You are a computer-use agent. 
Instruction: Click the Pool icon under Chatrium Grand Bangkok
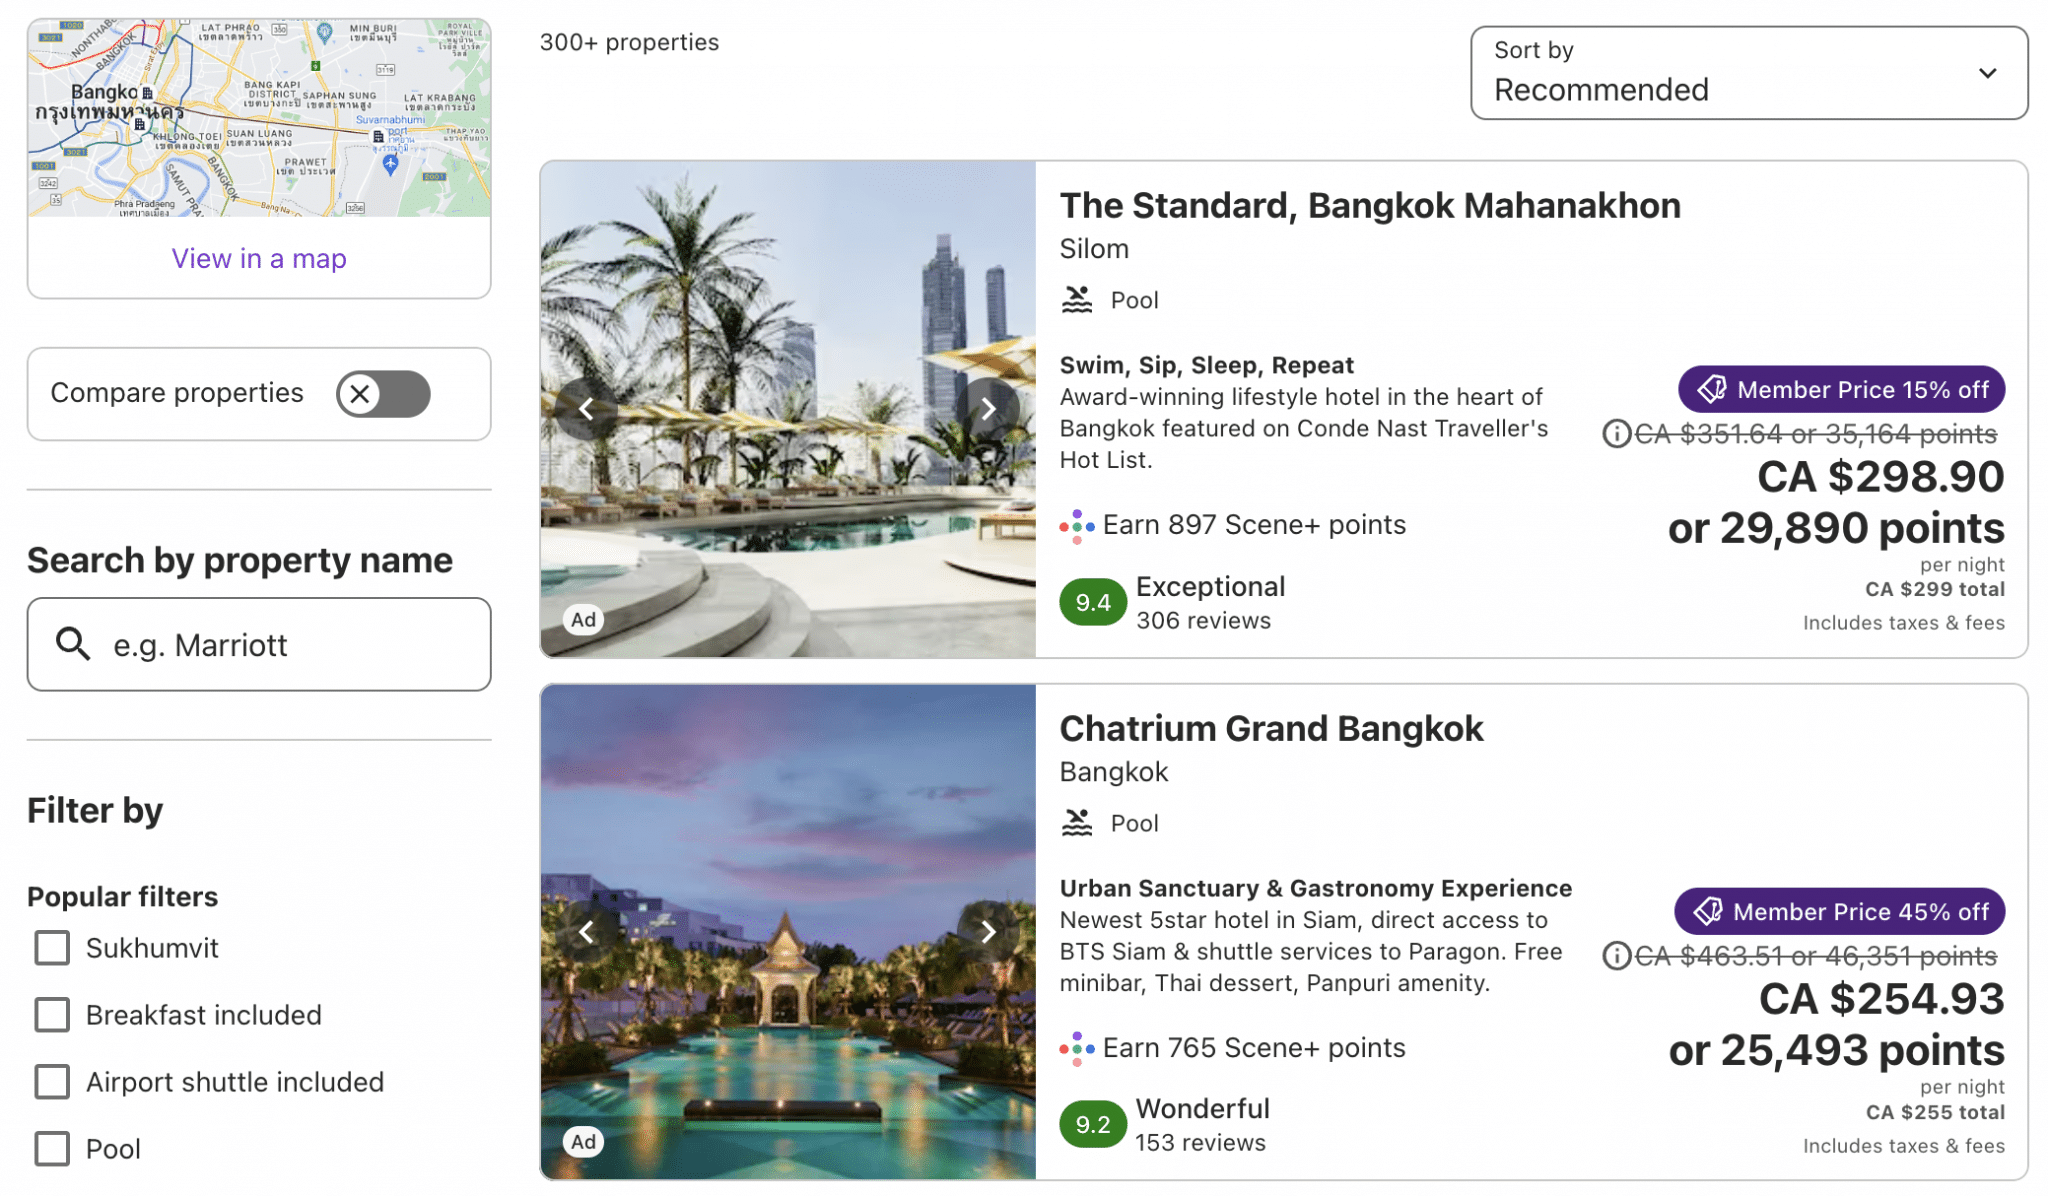tap(1077, 822)
